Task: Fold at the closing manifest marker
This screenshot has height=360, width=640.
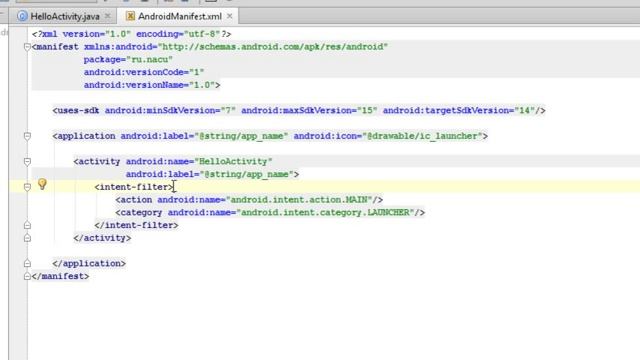Action: pos(27,276)
